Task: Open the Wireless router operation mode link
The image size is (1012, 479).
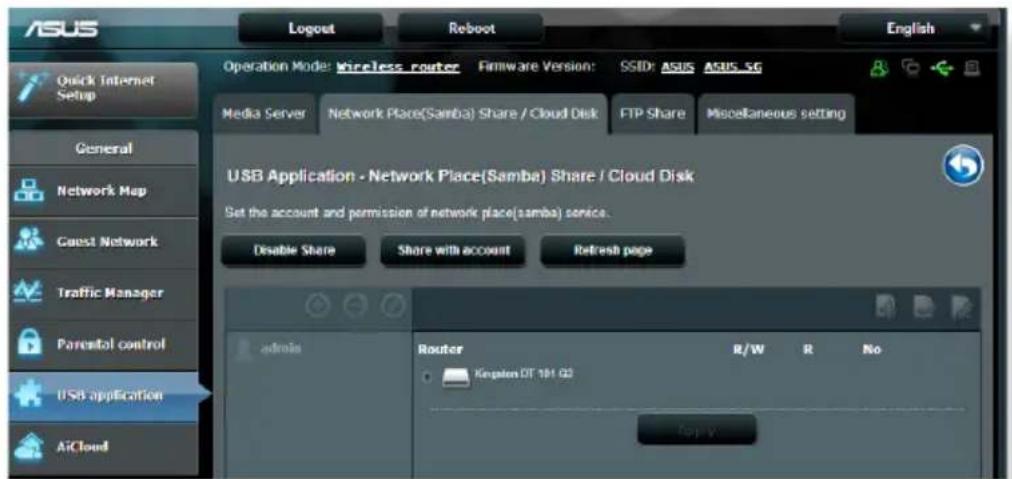Action: (x=398, y=67)
